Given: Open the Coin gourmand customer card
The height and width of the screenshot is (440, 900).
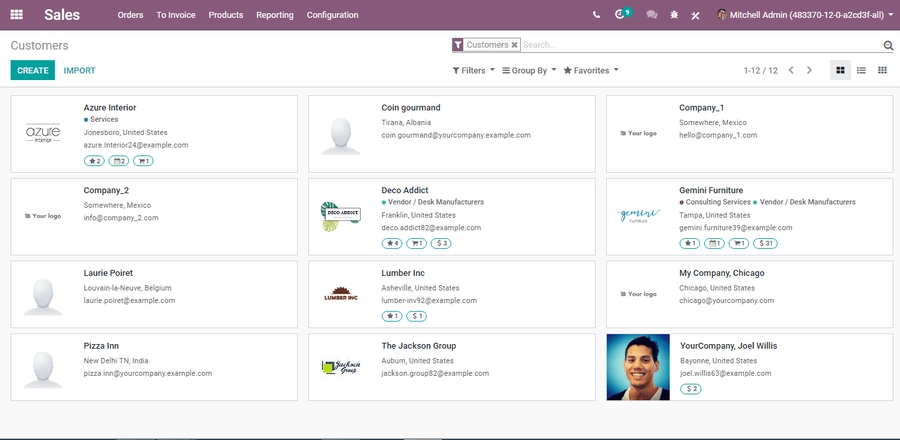Looking at the screenshot, I should pos(452,134).
